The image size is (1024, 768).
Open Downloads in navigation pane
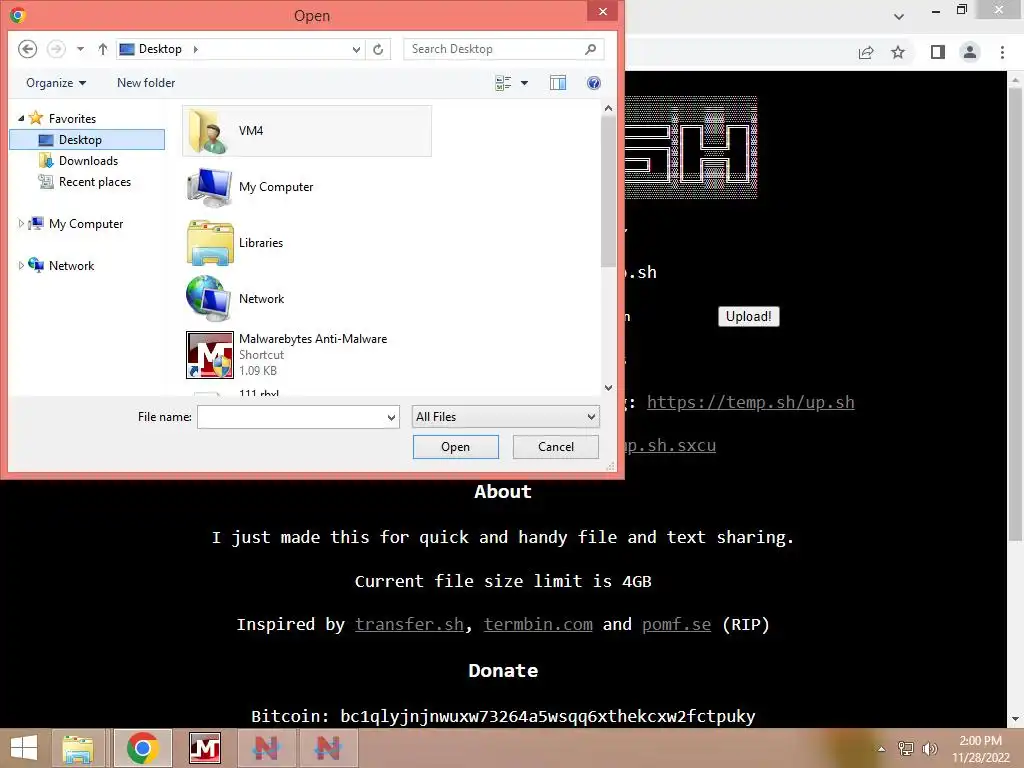88,161
